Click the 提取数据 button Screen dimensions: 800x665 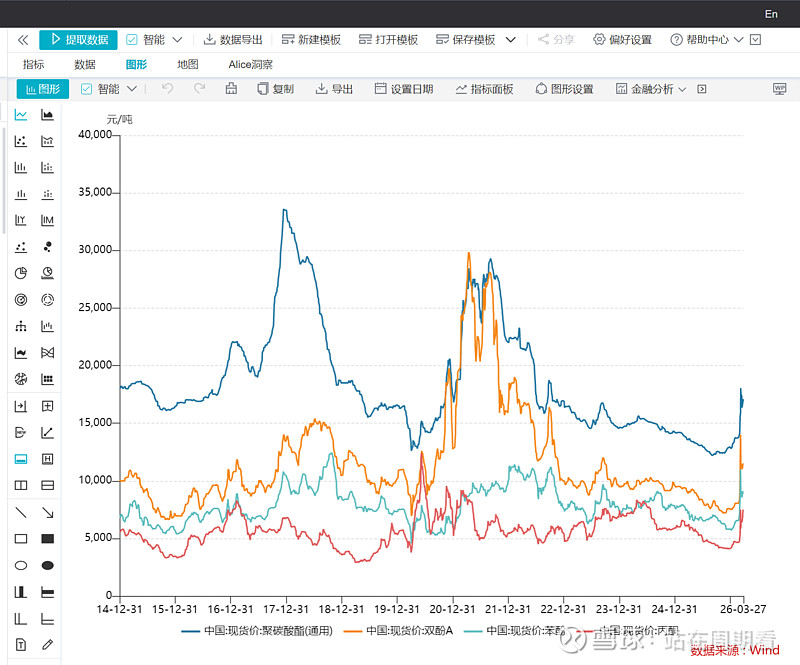coord(78,40)
